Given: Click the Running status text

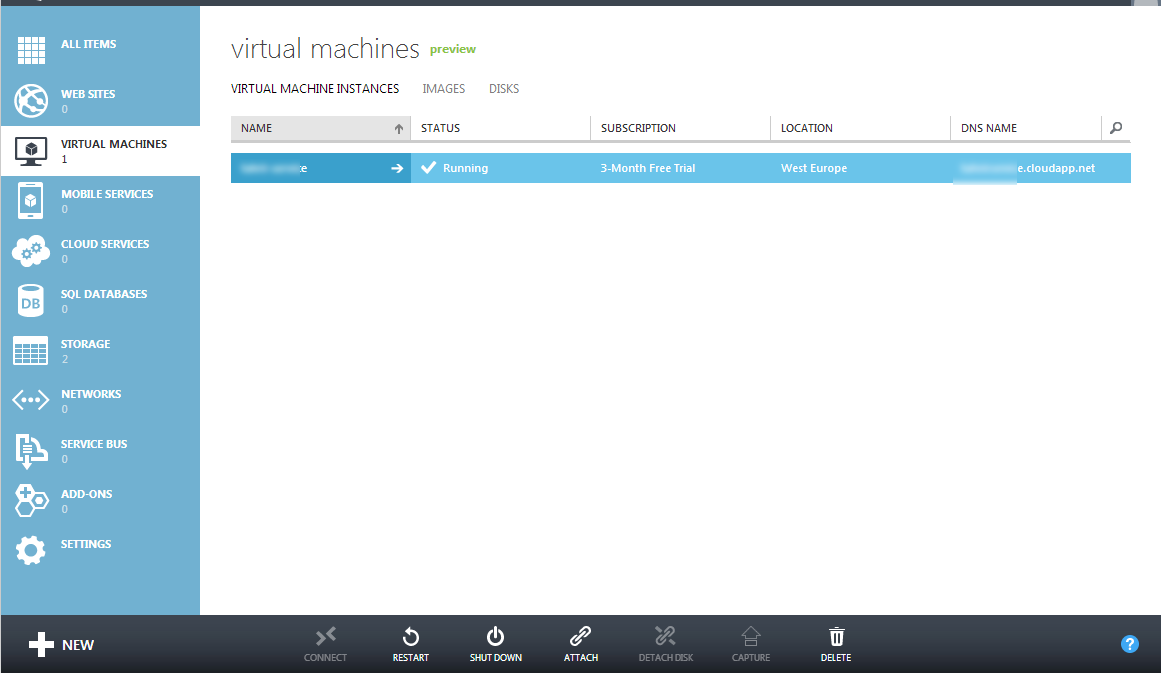Looking at the screenshot, I should 465,168.
